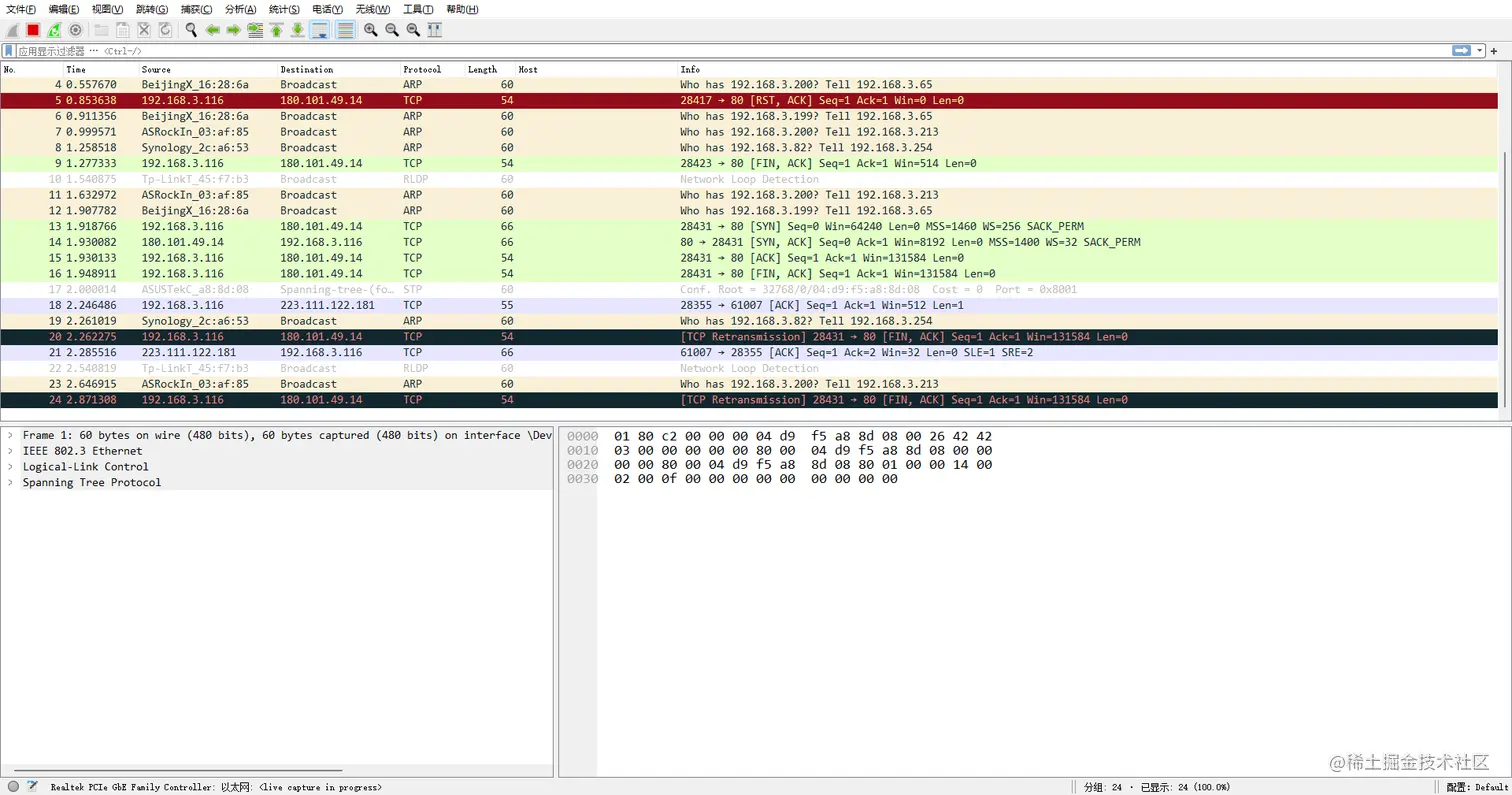Open the 编辑(E) menu
The height and width of the screenshot is (795, 1512).
(64, 9)
